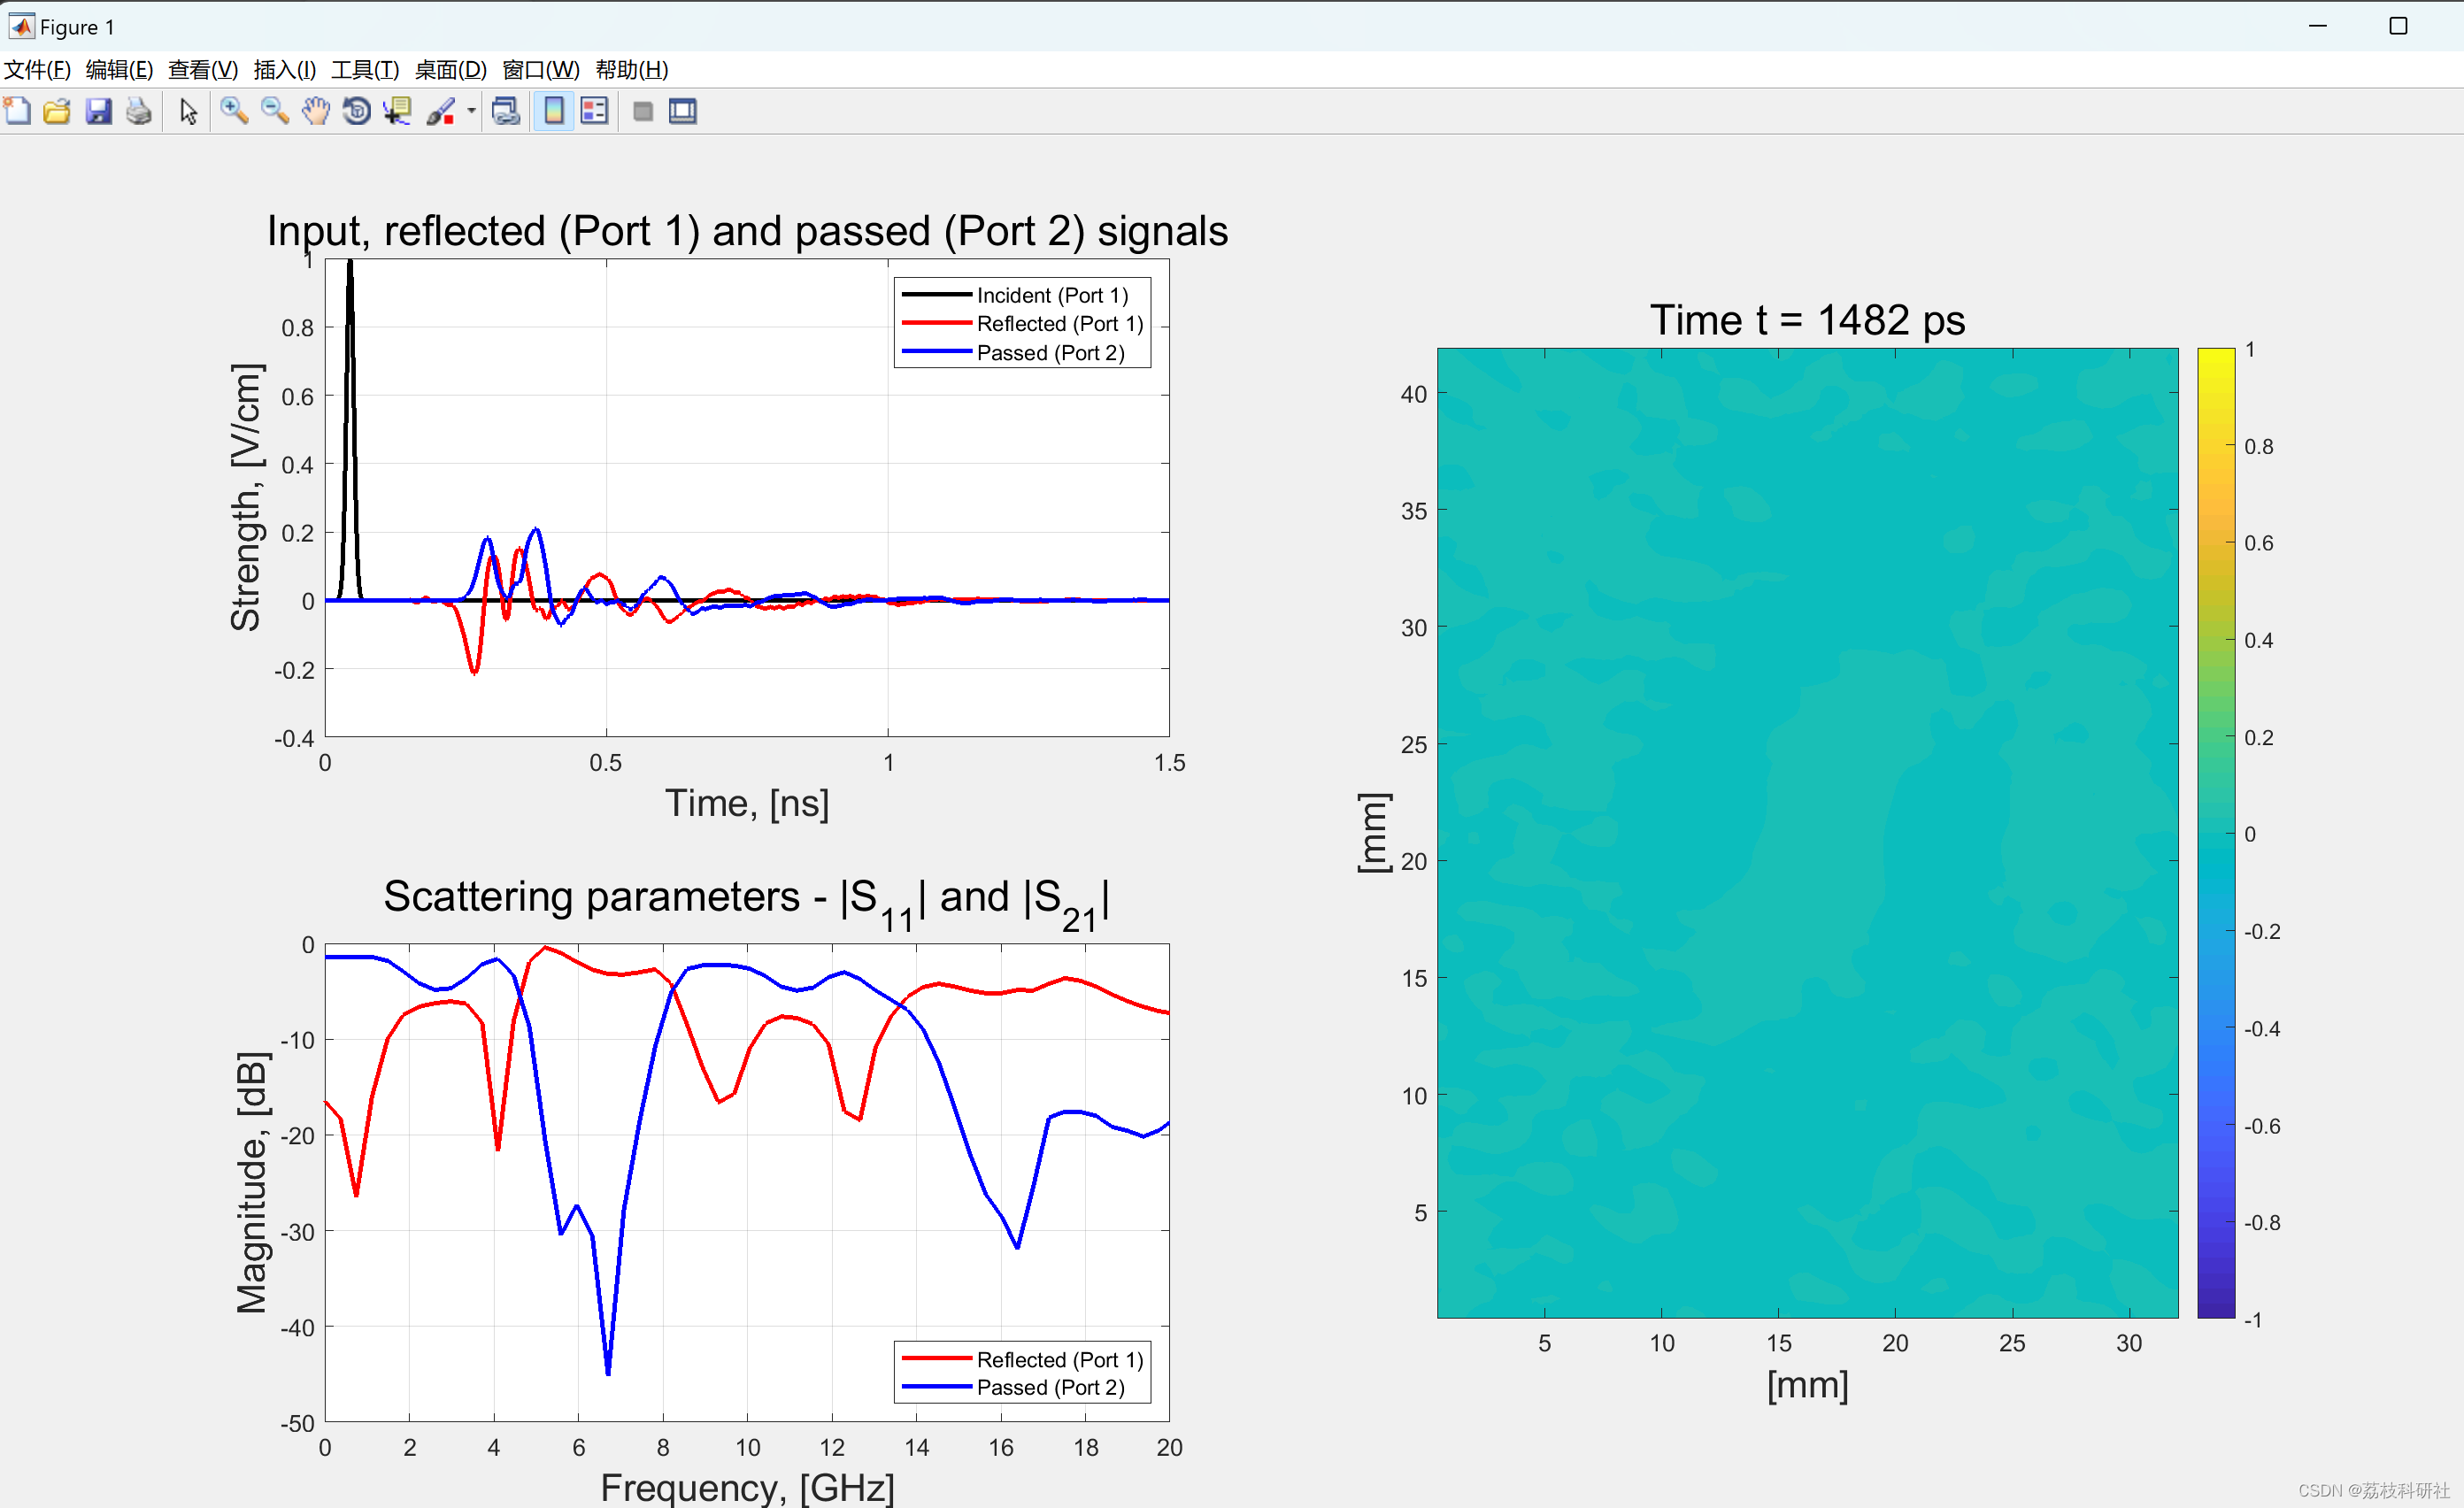Click the New Figure icon
The height and width of the screenshot is (1508, 2464).
18,111
